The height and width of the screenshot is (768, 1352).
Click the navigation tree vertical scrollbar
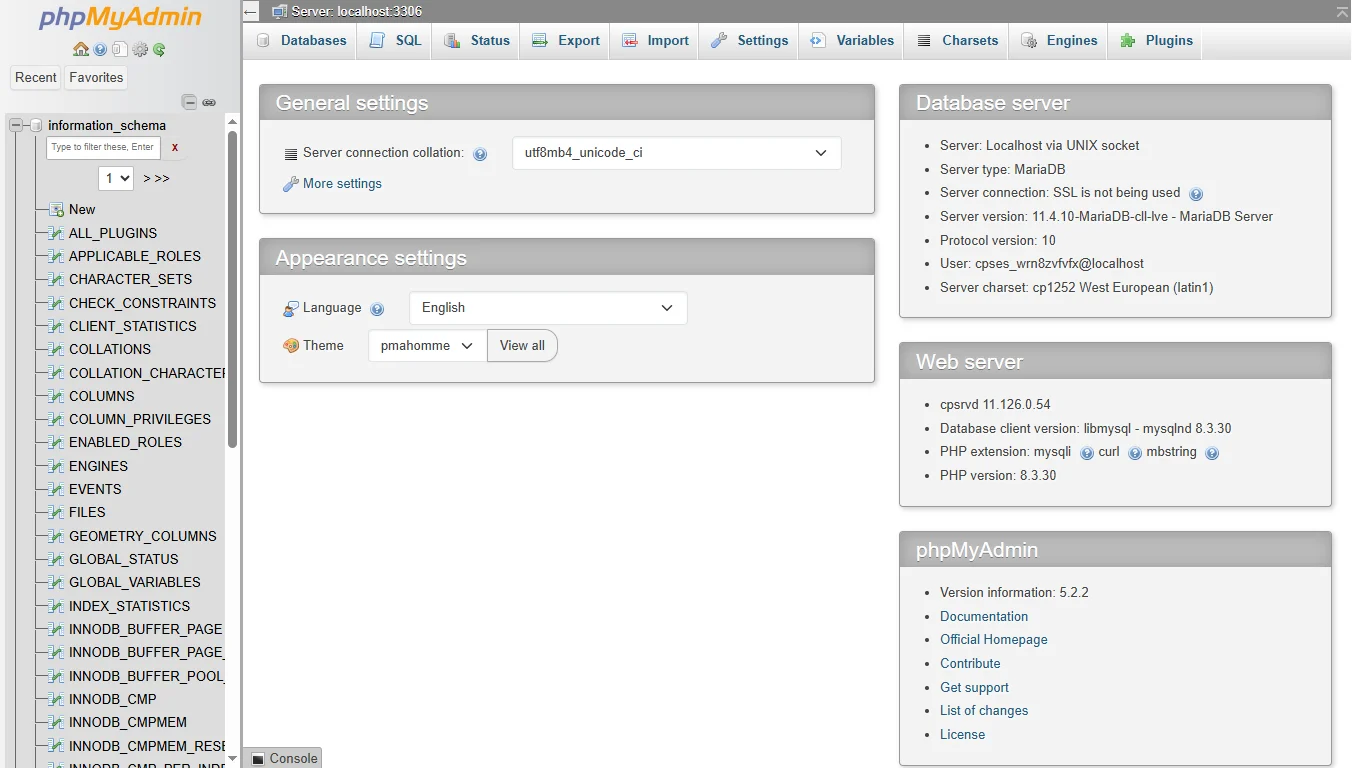click(233, 290)
